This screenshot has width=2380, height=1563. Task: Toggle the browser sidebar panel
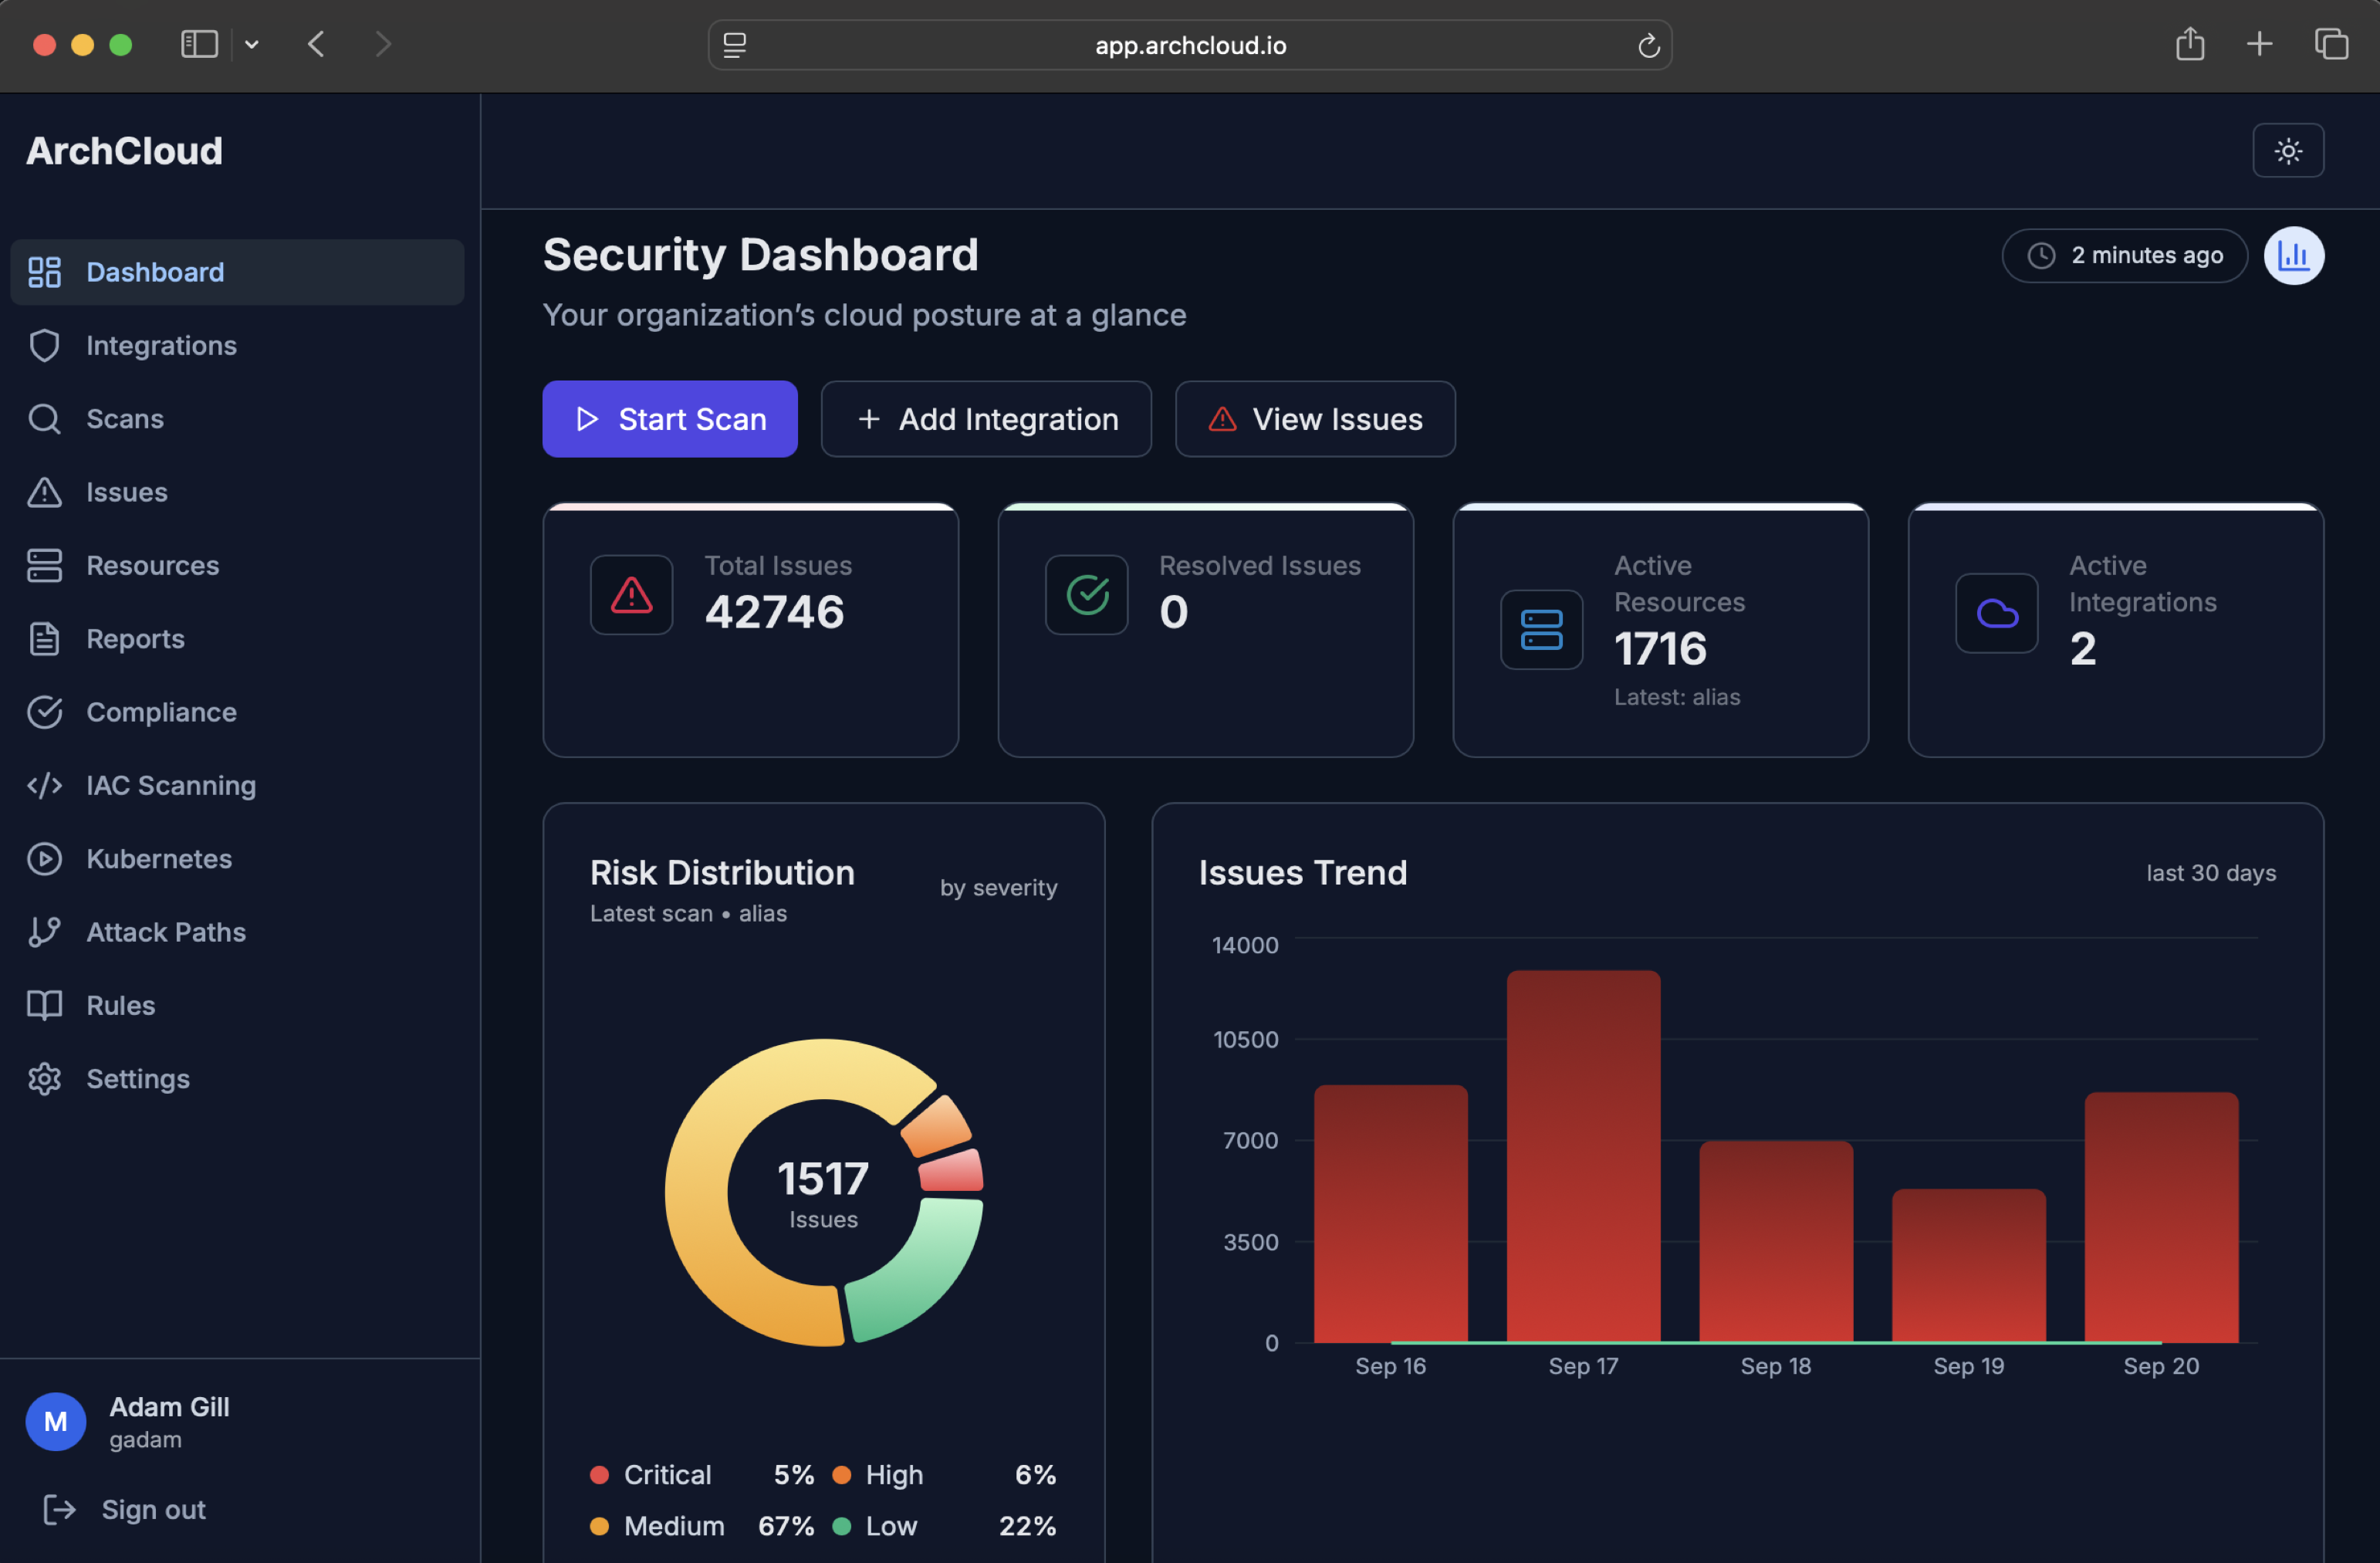[x=198, y=44]
